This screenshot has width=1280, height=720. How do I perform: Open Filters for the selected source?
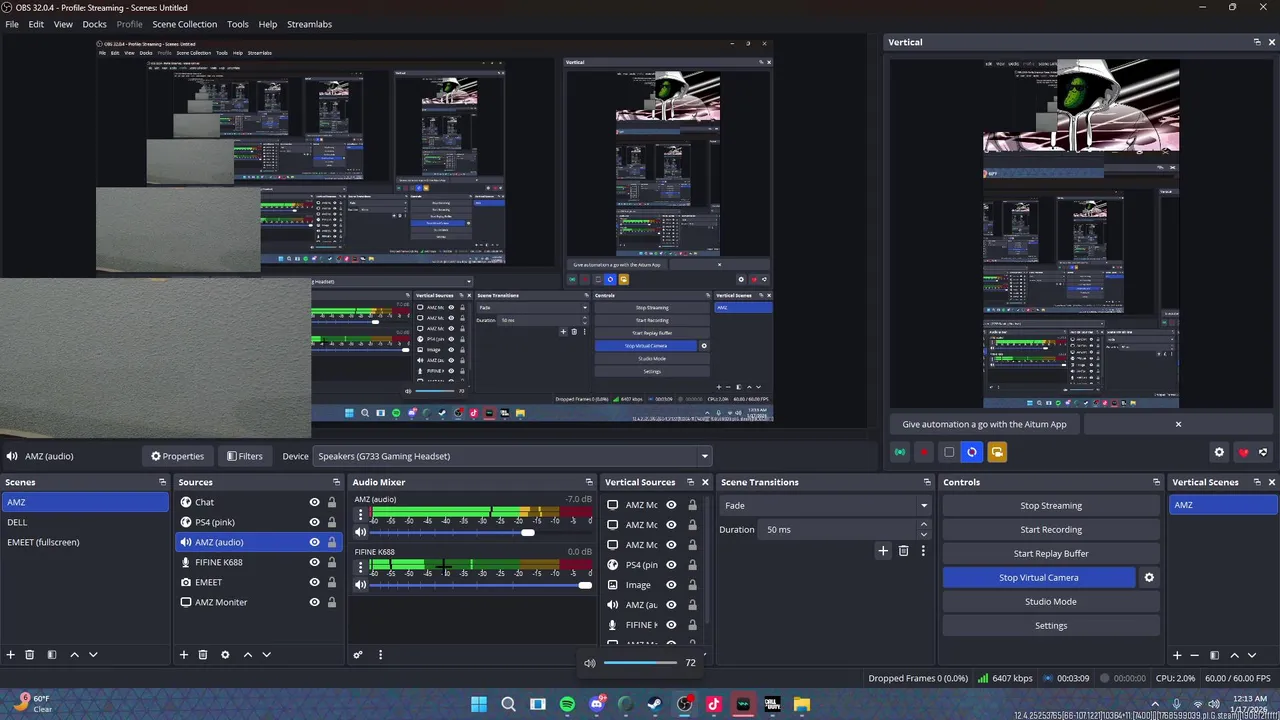244,456
